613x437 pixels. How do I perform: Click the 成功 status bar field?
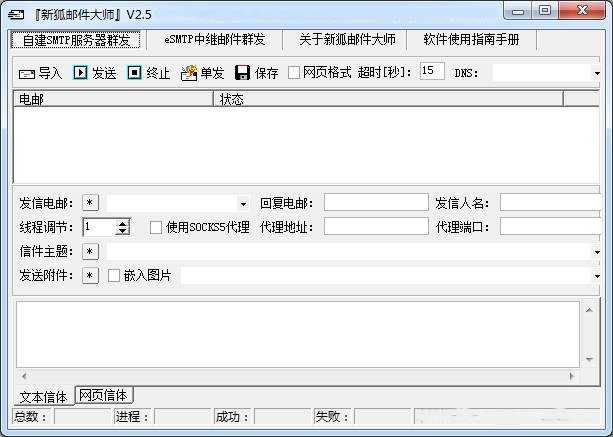(x=283, y=417)
